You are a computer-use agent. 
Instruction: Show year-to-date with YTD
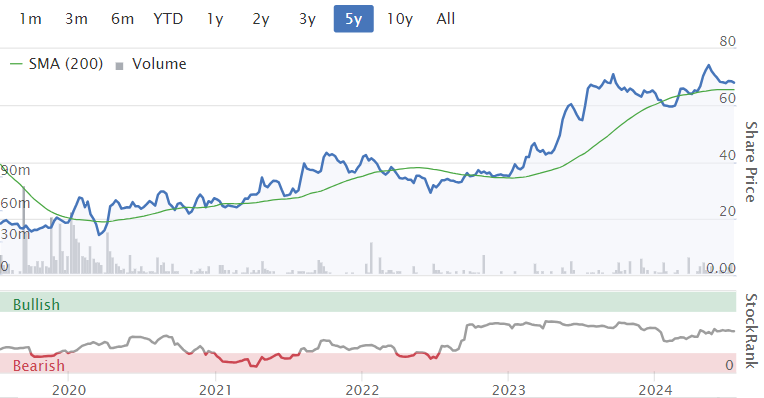point(168,19)
